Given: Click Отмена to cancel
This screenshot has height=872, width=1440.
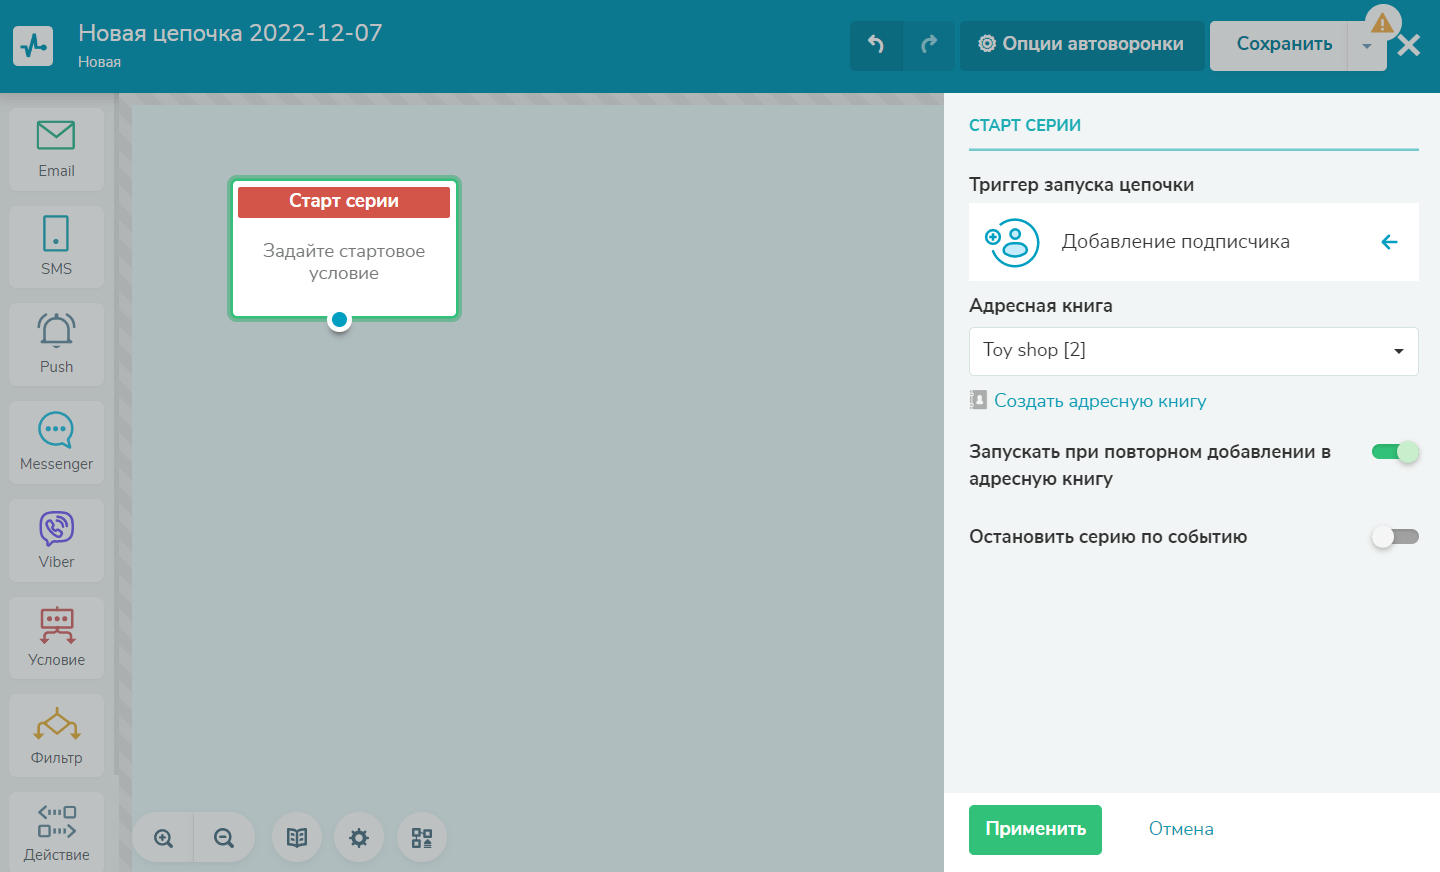Looking at the screenshot, I should coord(1181,829).
